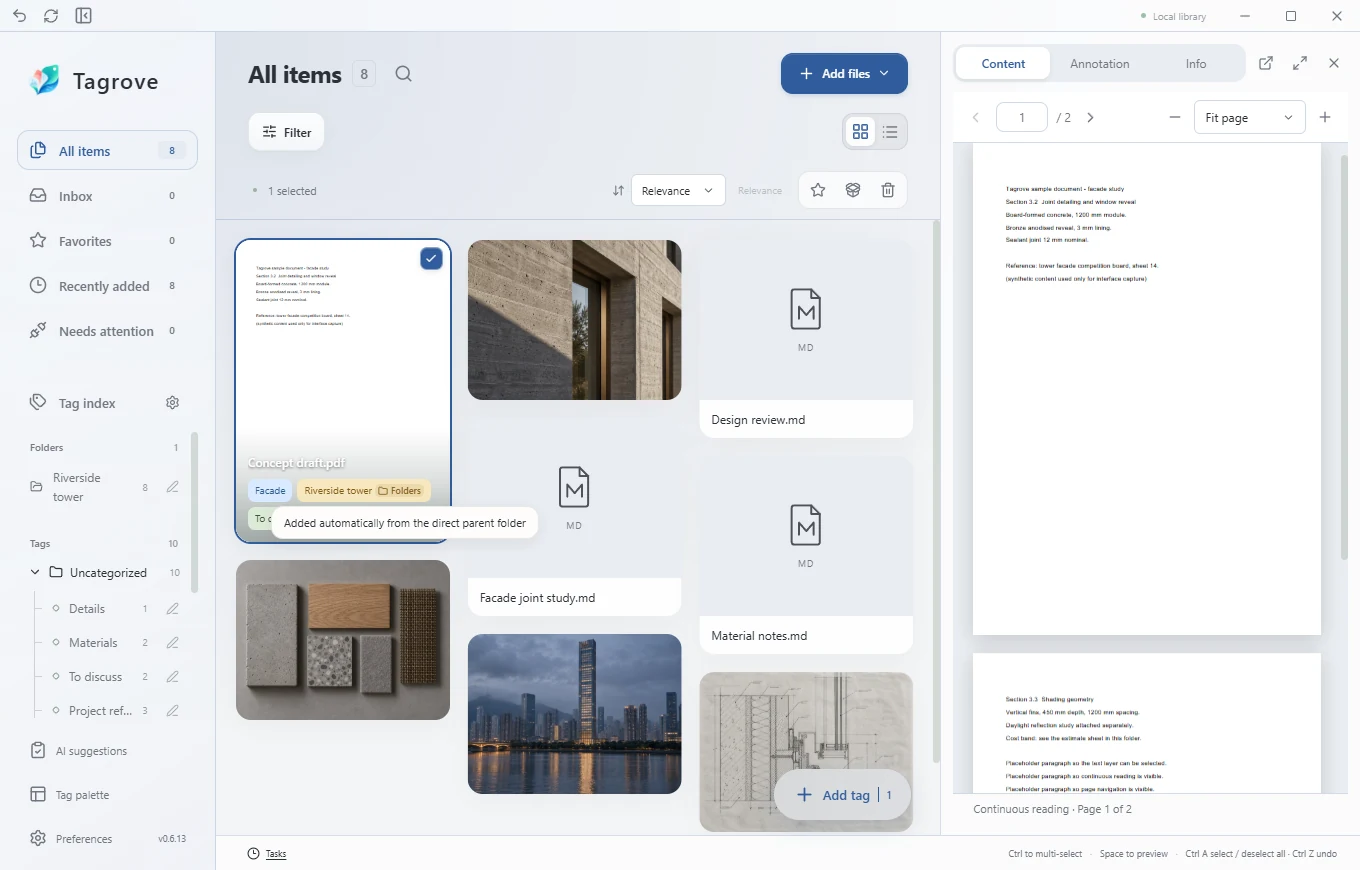
Task: Click the undo arrow icon in title bar
Action: click(x=20, y=16)
